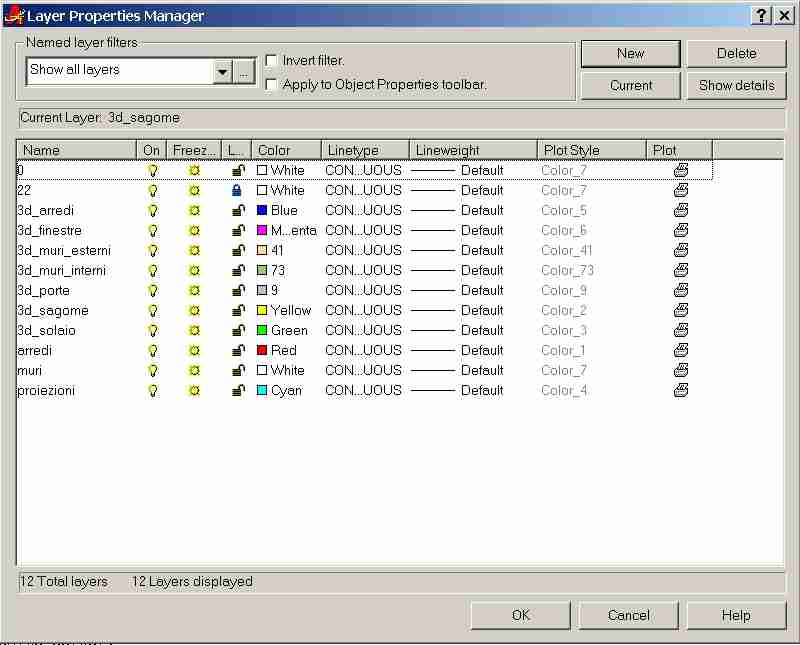Disable plotting for the 3d_arredi layer

(681, 210)
